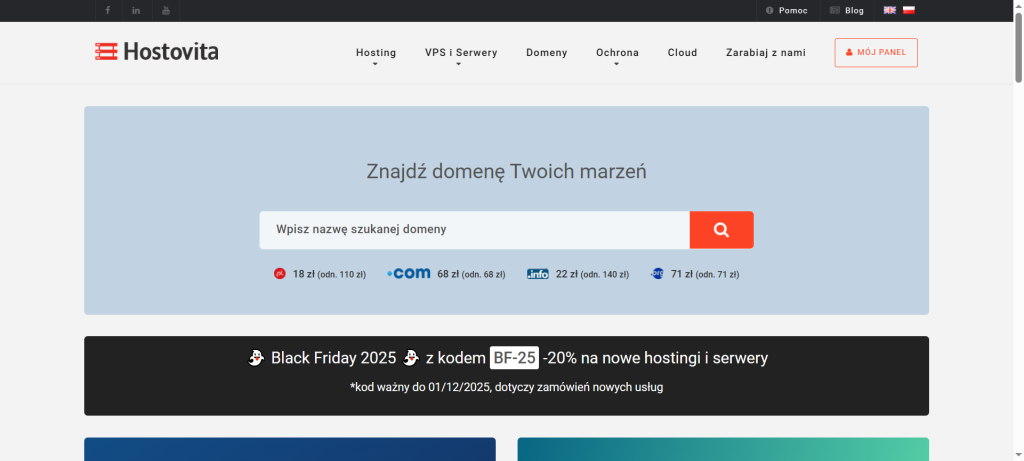Open the Domeny menu item

[546, 53]
